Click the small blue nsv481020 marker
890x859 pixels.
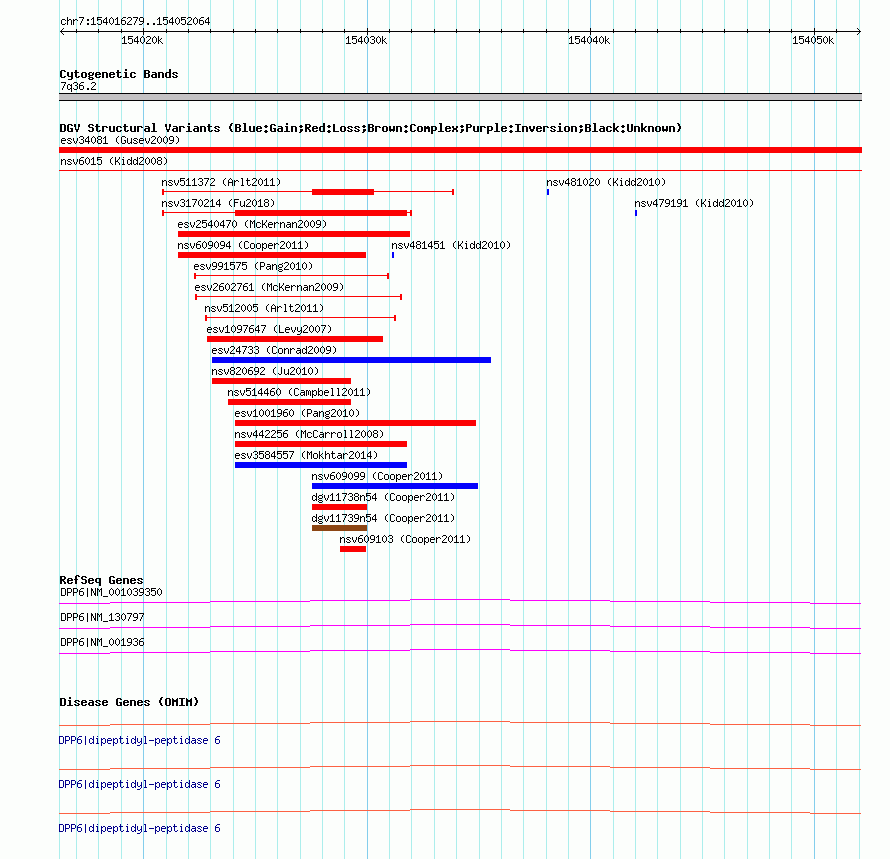pos(548,192)
